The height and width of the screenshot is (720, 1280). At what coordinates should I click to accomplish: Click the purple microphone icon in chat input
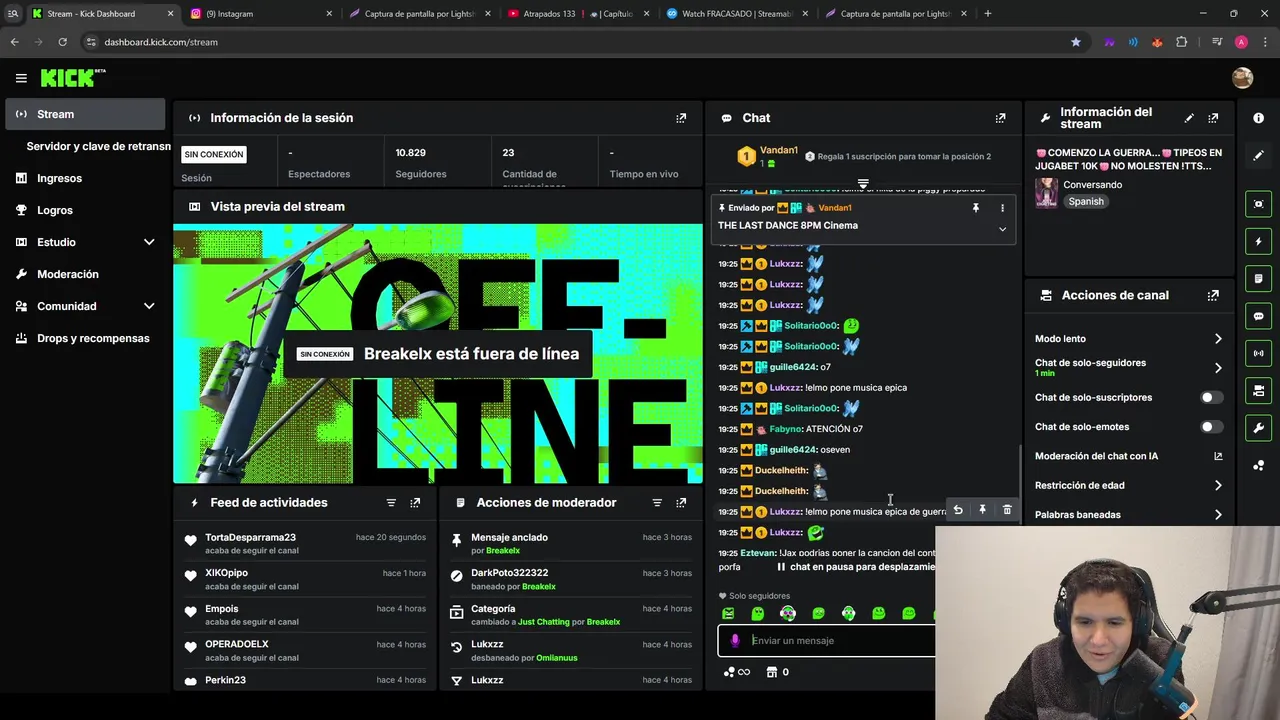[x=735, y=641]
